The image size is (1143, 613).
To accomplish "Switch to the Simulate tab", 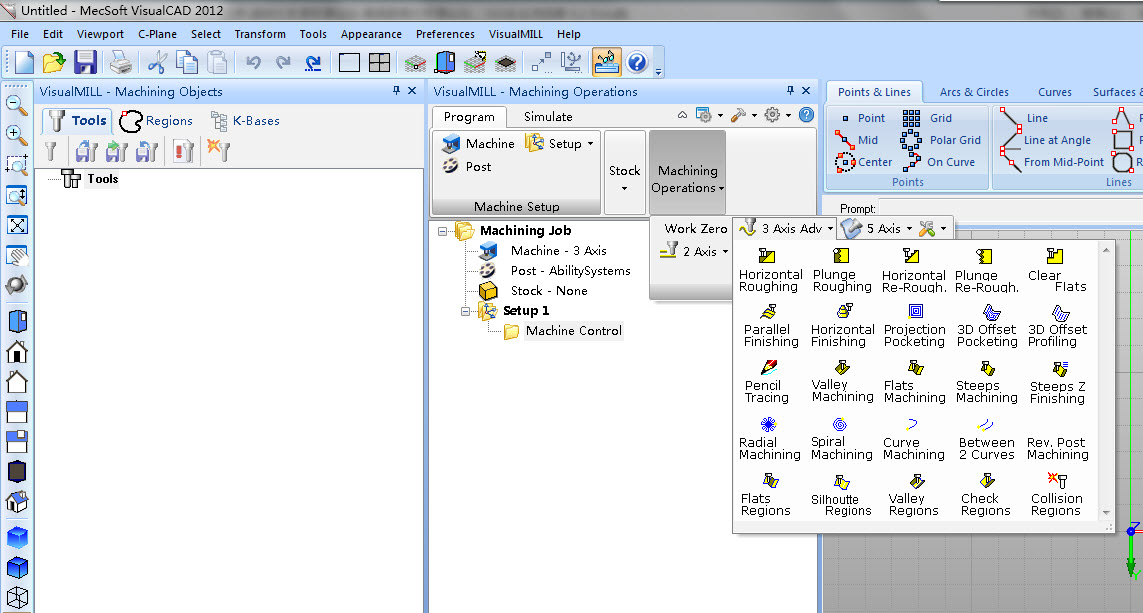I will [x=548, y=117].
